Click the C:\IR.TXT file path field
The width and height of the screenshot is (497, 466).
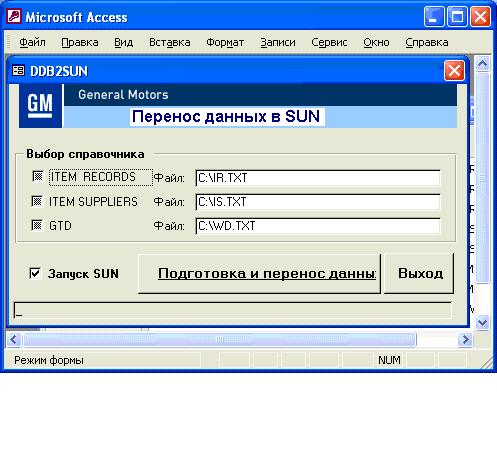[318, 178]
